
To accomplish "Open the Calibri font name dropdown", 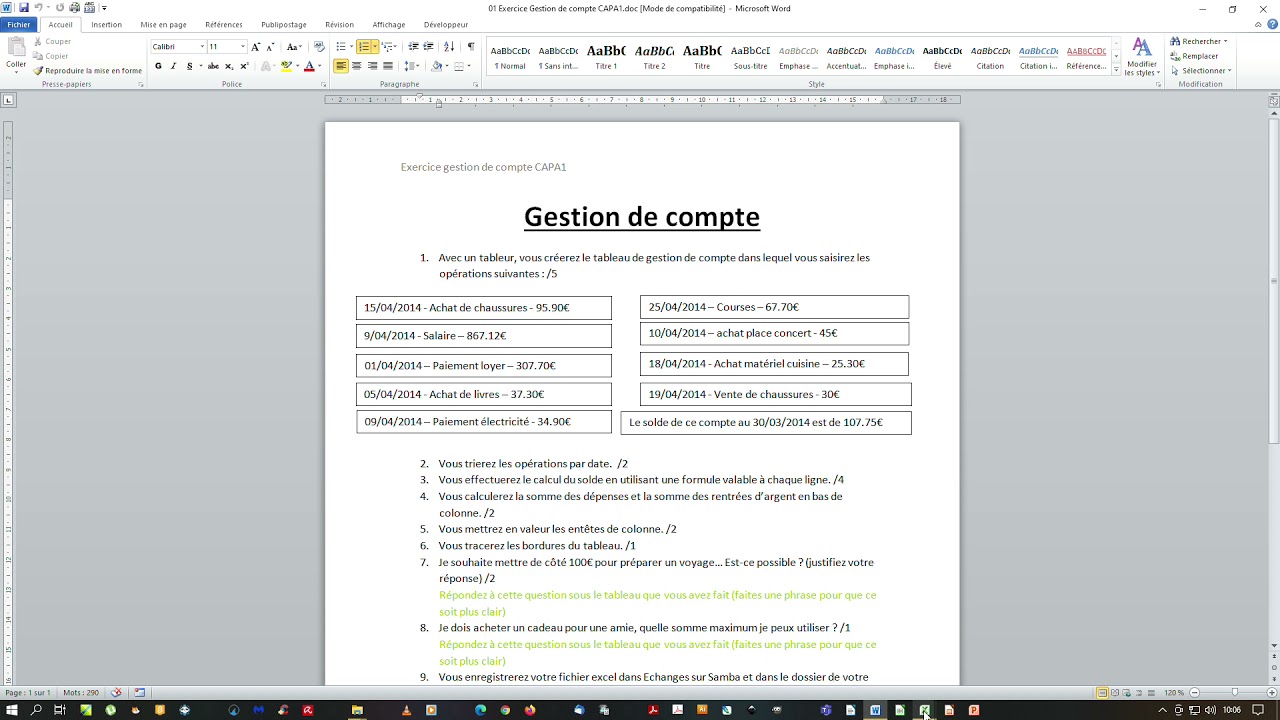I will [x=202, y=47].
